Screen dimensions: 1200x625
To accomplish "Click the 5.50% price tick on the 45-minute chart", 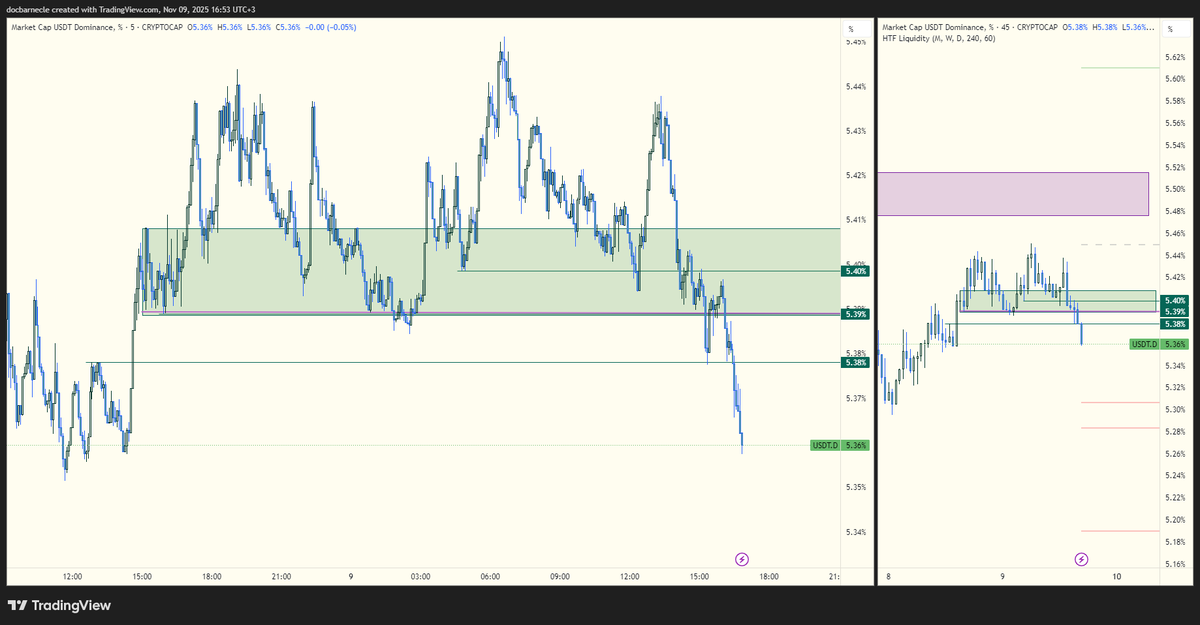I will pos(1175,189).
